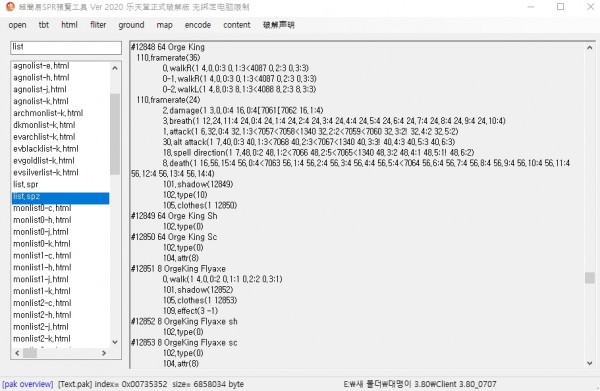
Task: Click line '#12848 64 Orge King'
Action: point(168,47)
